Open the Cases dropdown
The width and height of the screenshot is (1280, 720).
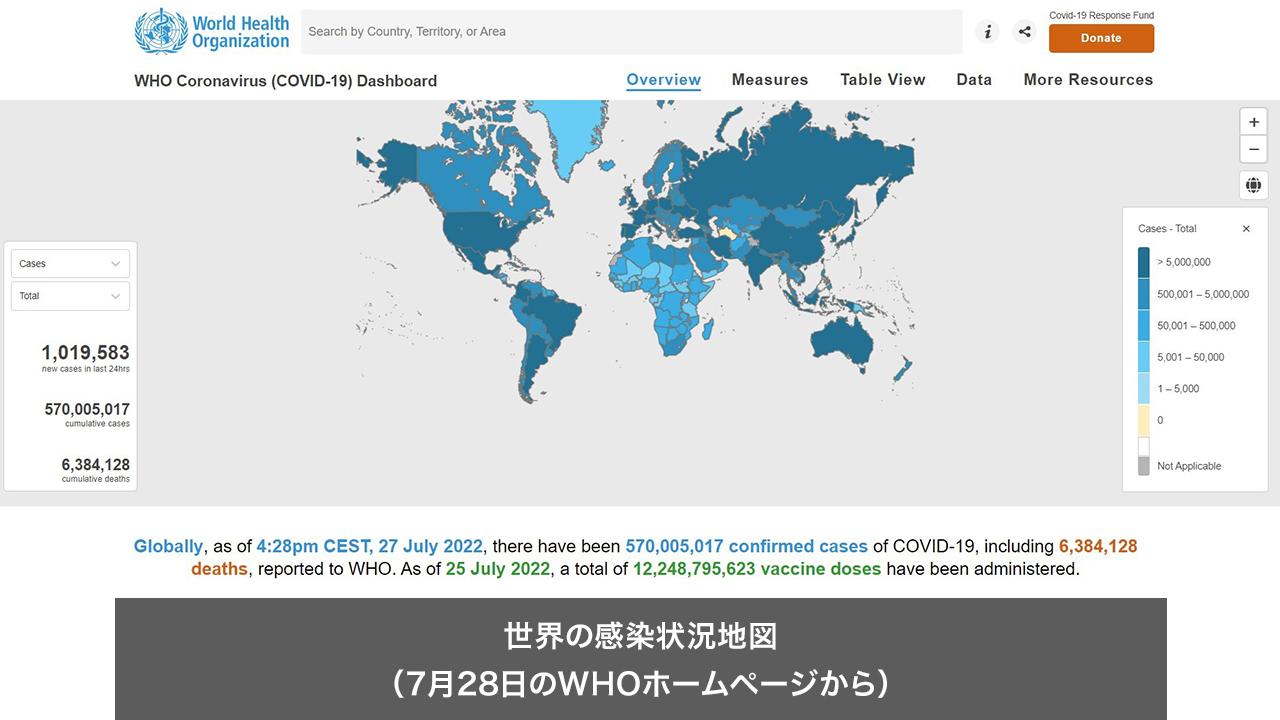tap(70, 264)
